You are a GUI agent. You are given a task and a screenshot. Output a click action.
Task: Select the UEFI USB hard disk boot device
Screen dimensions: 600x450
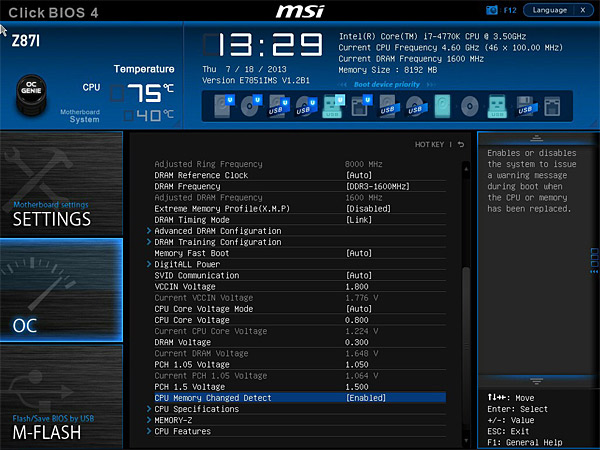[x=279, y=106]
